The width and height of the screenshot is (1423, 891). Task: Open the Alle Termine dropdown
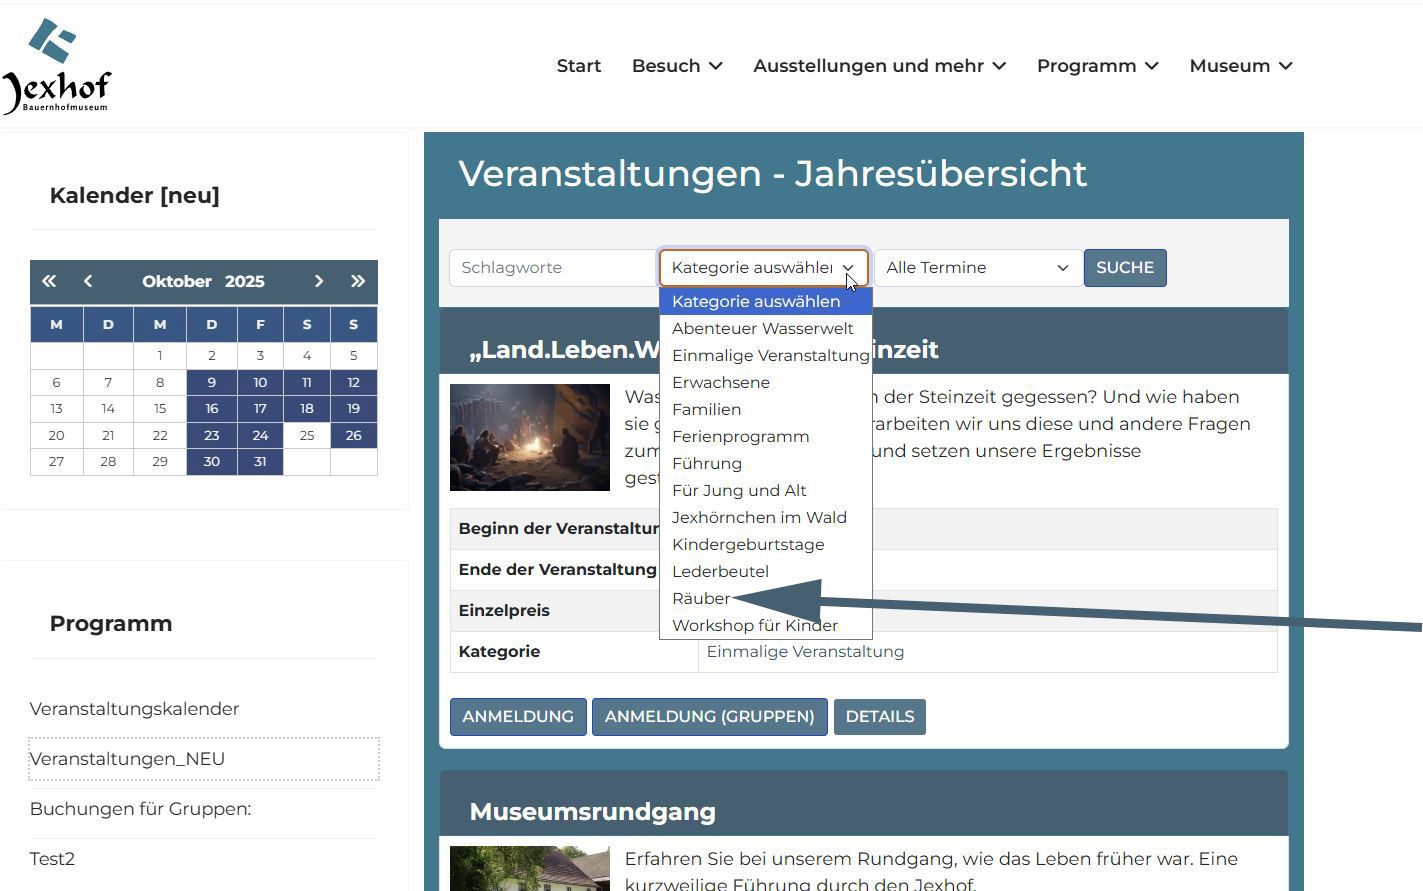pos(977,268)
